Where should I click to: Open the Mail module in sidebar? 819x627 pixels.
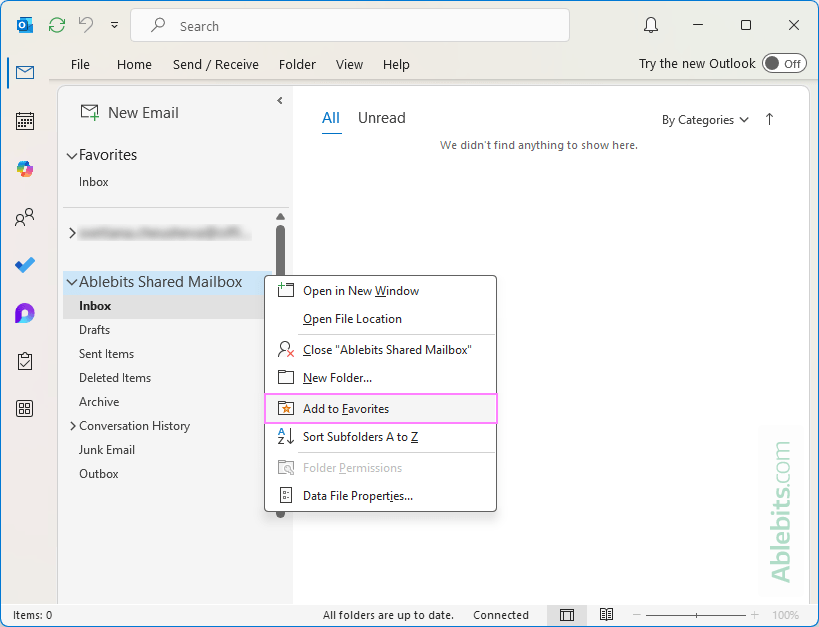tap(25, 72)
